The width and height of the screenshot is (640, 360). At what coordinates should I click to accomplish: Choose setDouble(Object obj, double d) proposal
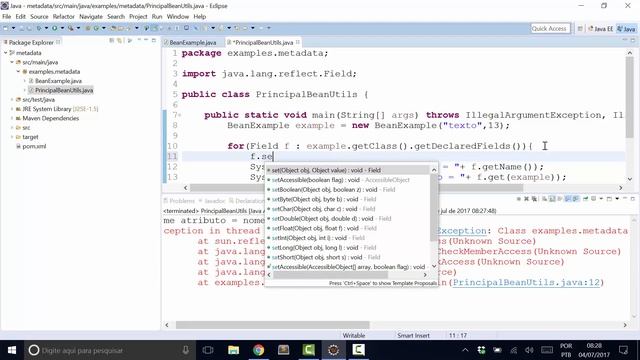(348, 218)
